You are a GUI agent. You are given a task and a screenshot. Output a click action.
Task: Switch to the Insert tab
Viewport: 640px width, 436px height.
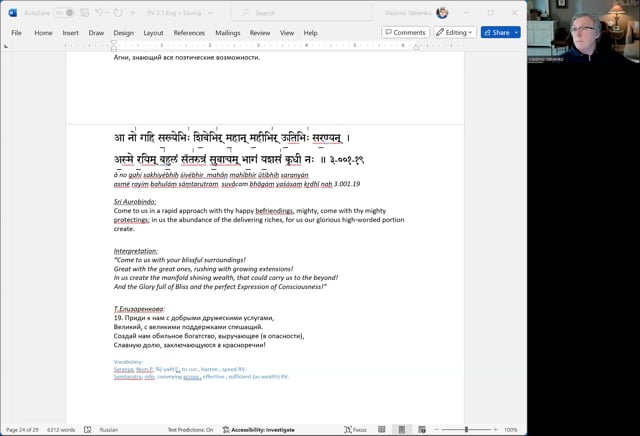tap(70, 33)
